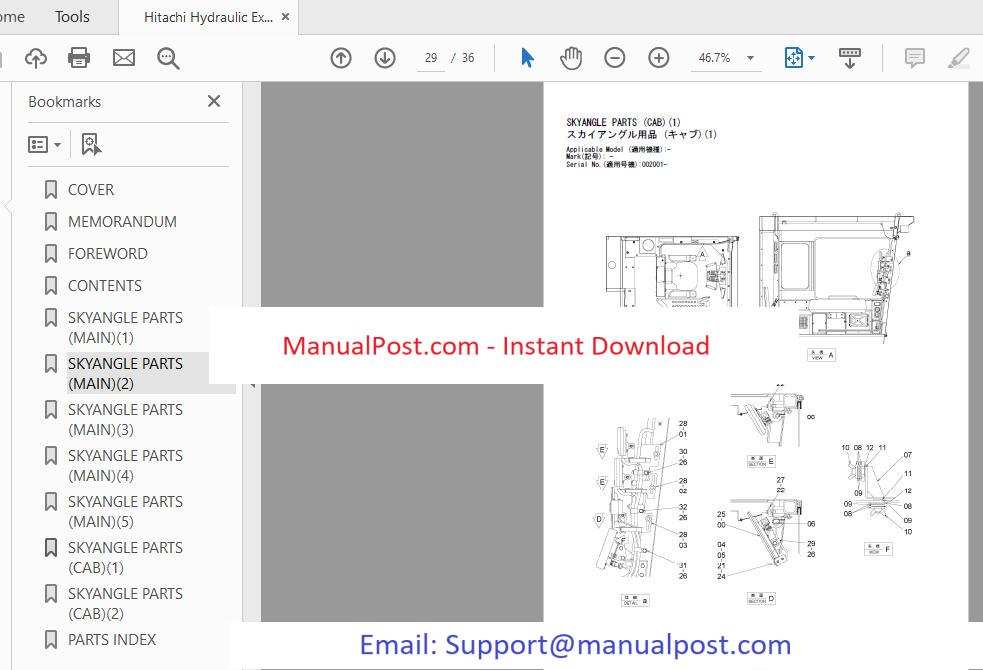Select the Hitachi Hydraulic document tab
The width and height of the screenshot is (983, 670).
click(x=208, y=17)
